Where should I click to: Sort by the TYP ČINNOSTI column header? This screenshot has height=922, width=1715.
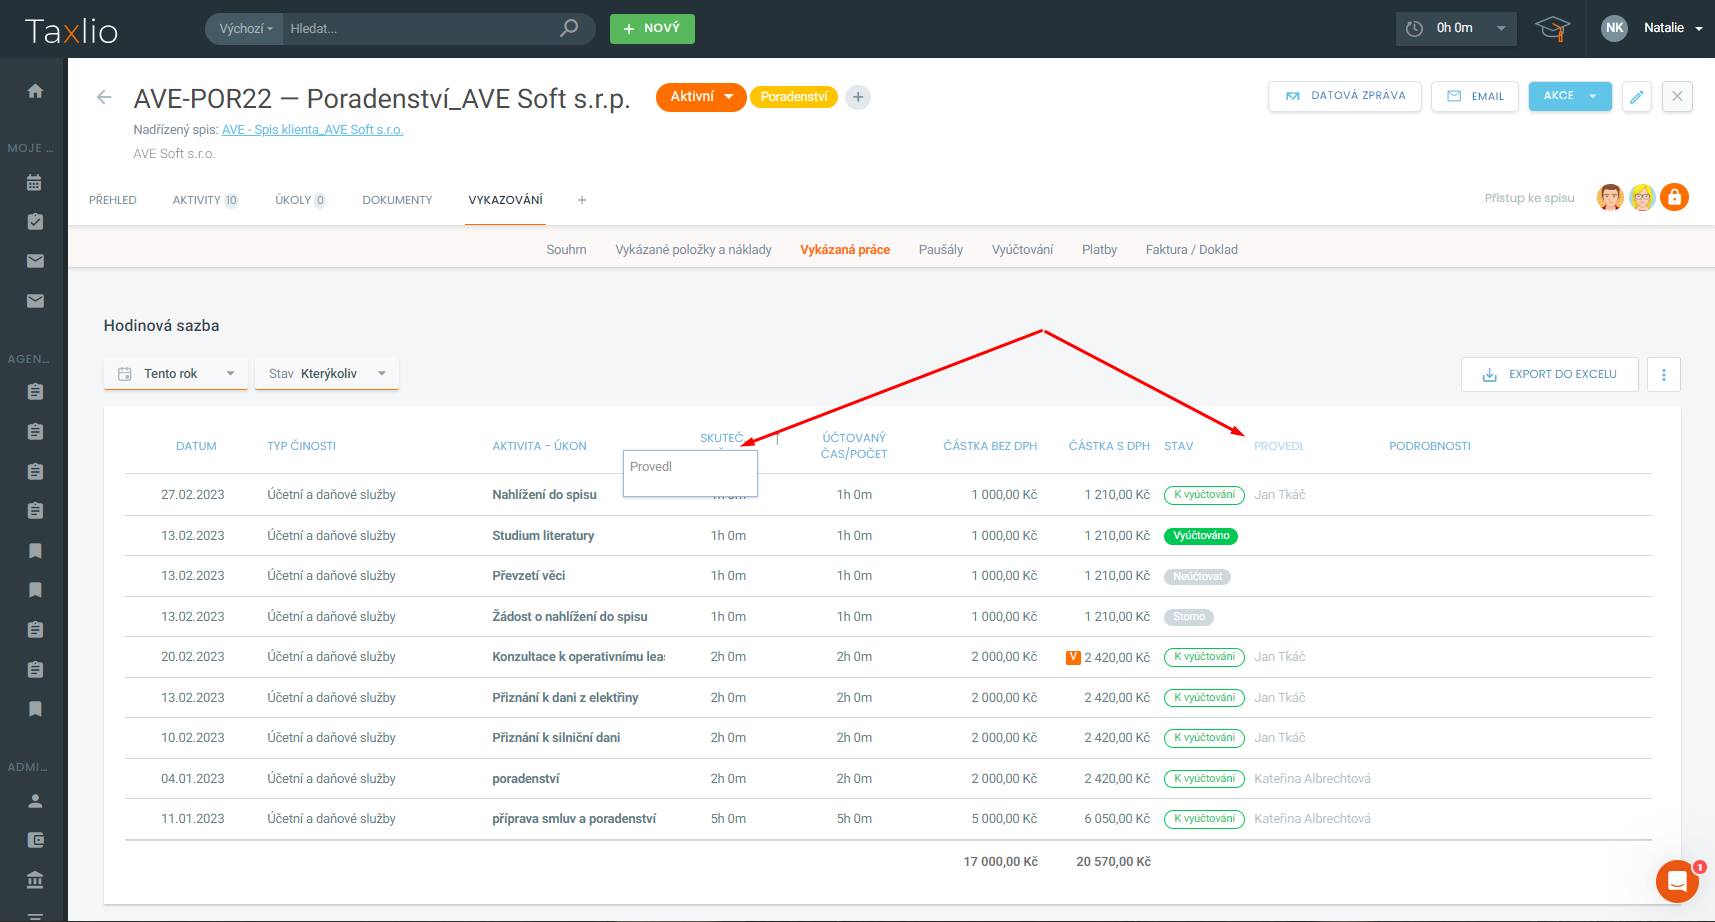click(x=301, y=446)
